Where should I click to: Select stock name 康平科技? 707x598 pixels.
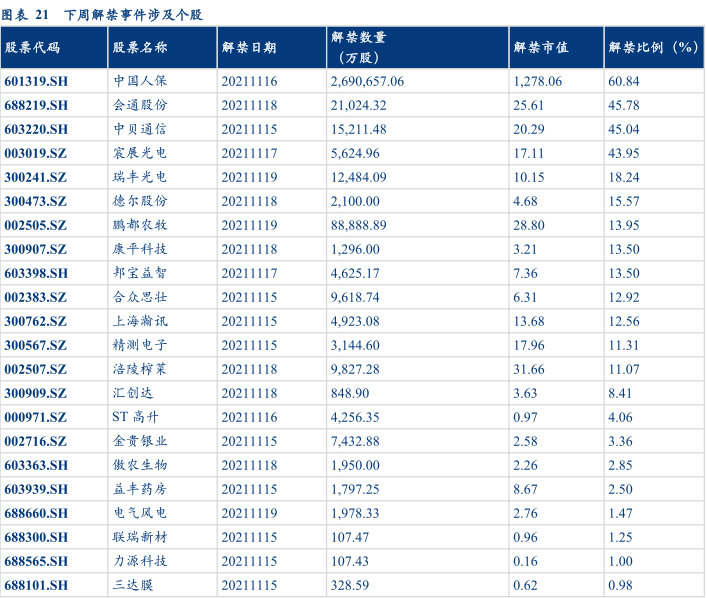(140, 248)
